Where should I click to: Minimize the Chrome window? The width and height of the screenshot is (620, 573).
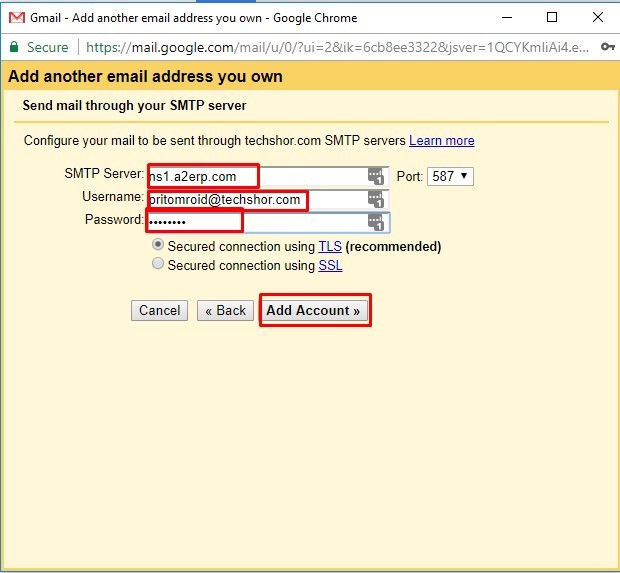coord(507,17)
